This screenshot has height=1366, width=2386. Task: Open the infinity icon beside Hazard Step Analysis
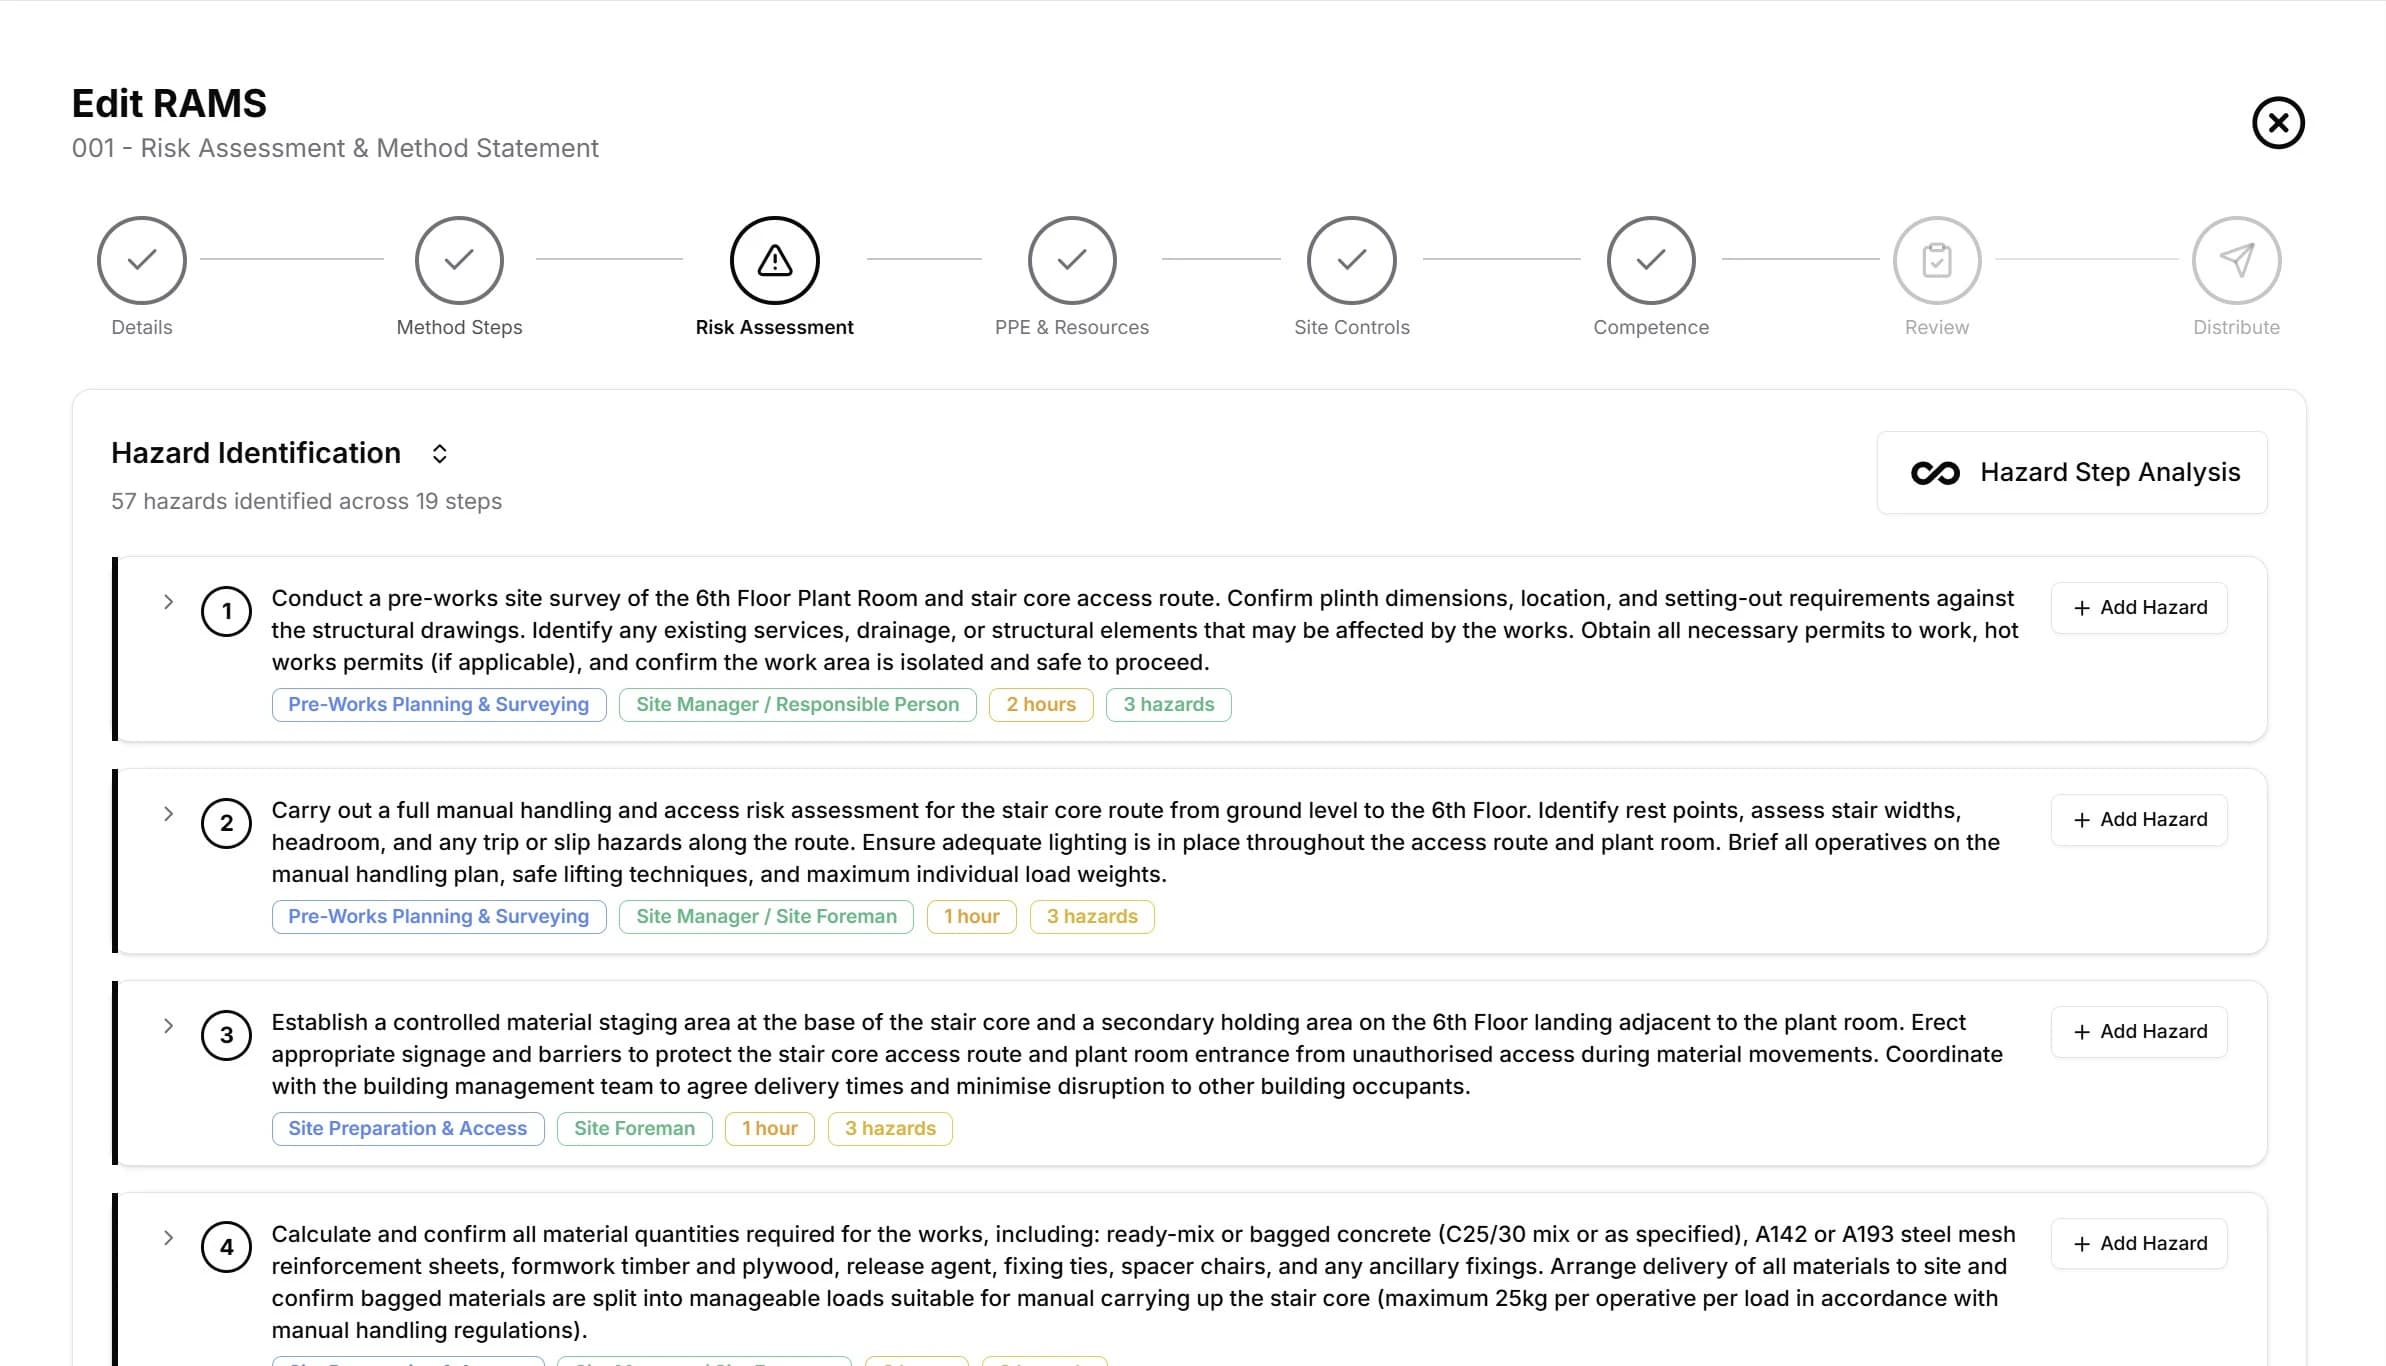click(x=1935, y=472)
